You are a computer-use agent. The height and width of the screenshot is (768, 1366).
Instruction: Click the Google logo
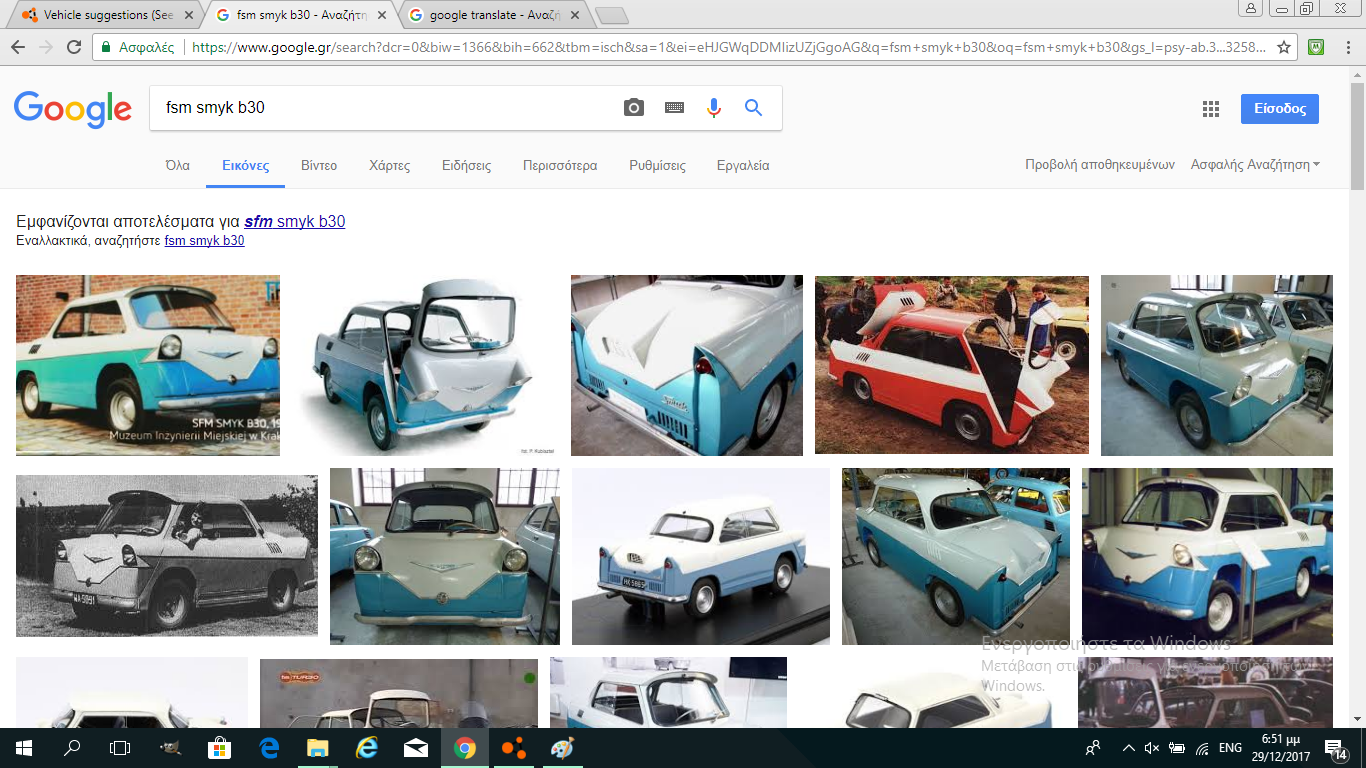point(73,108)
